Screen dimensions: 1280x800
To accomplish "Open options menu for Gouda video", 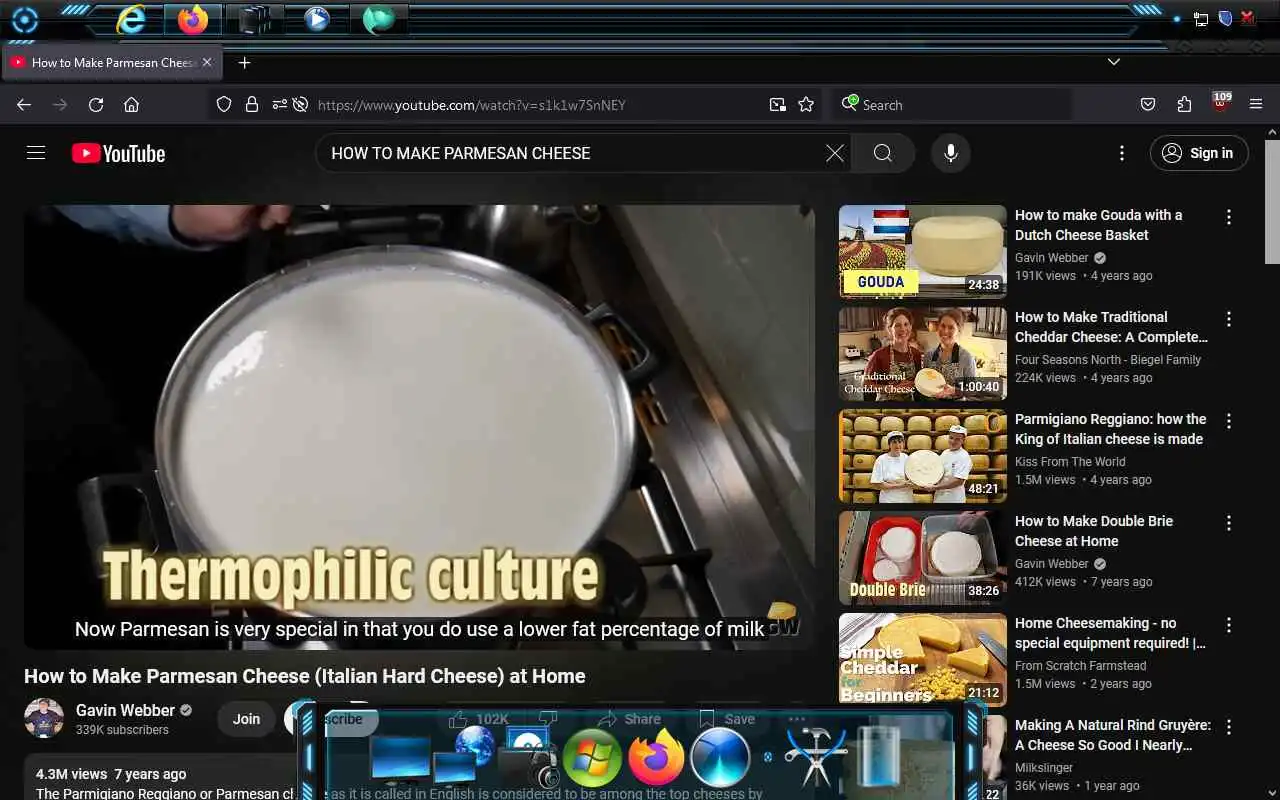I will click(1229, 217).
